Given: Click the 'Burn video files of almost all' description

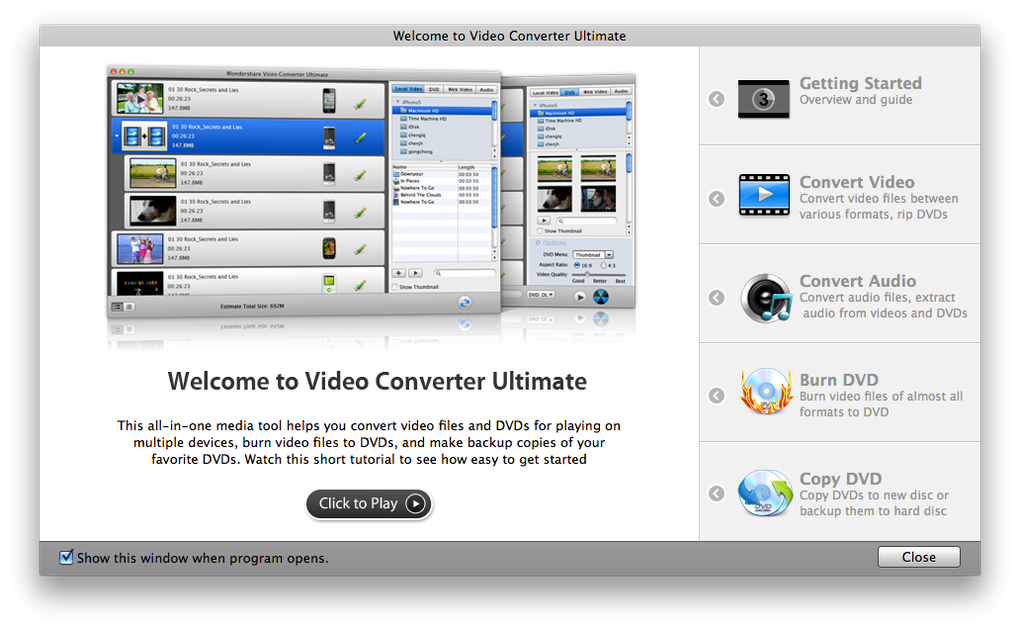Looking at the screenshot, I should coord(881,396).
